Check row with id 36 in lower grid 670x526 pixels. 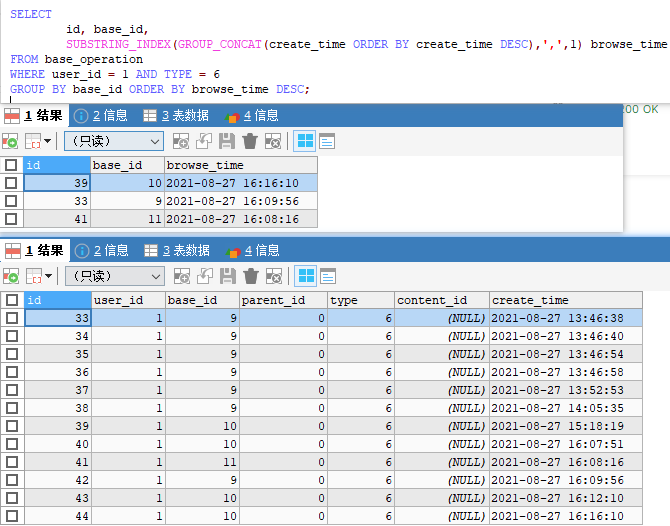[12, 372]
